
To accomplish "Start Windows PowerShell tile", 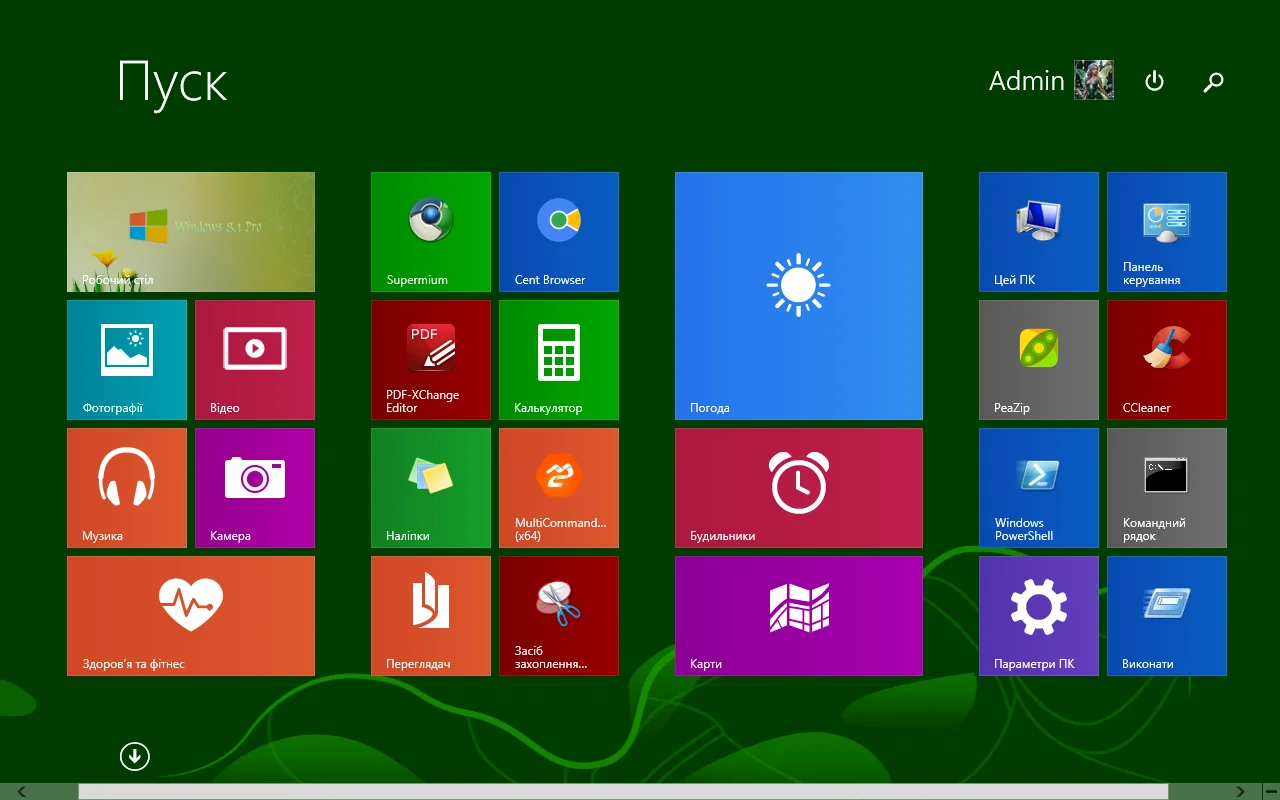I will point(1038,487).
